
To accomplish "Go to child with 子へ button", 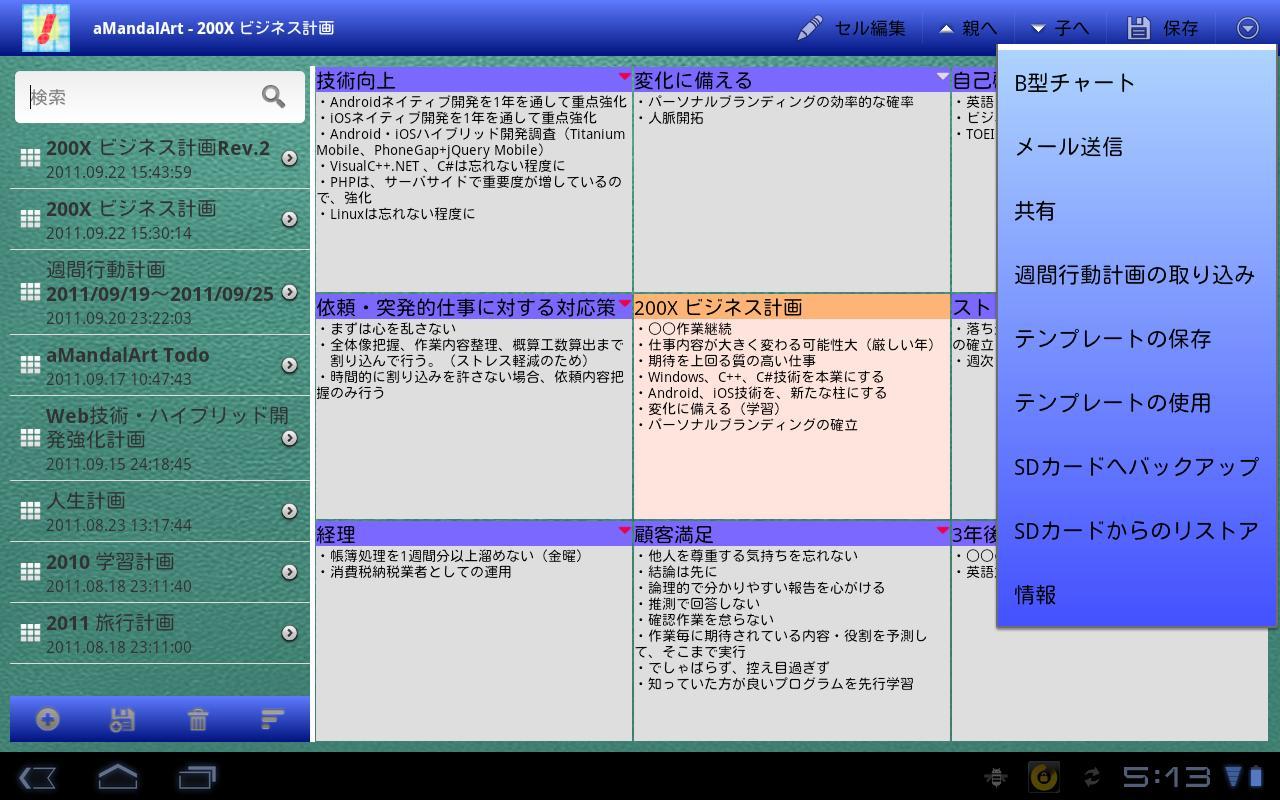I will click(x=1060, y=28).
